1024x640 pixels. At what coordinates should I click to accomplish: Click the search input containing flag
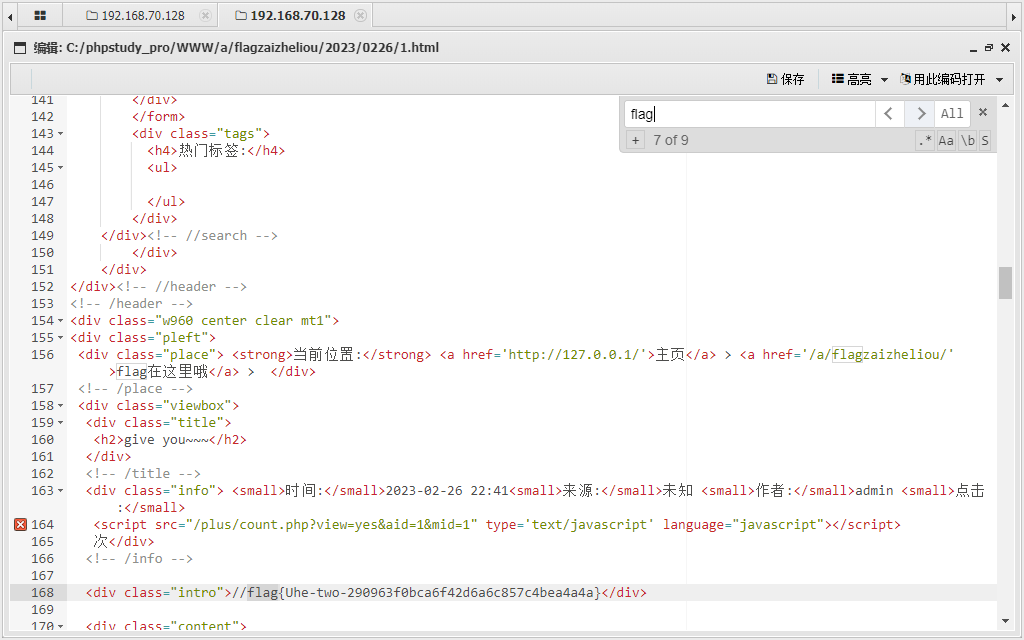coord(750,114)
